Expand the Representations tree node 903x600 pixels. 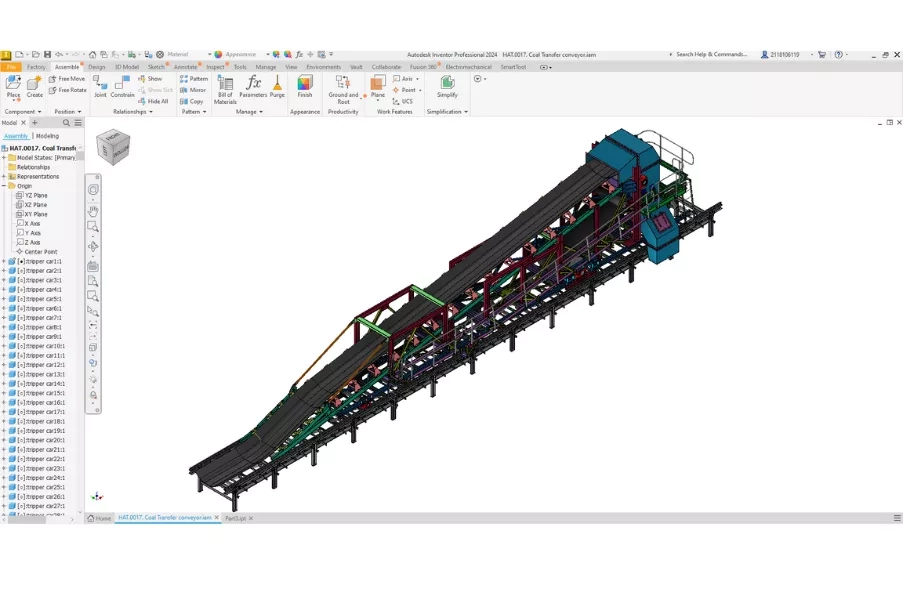[x=4, y=177]
